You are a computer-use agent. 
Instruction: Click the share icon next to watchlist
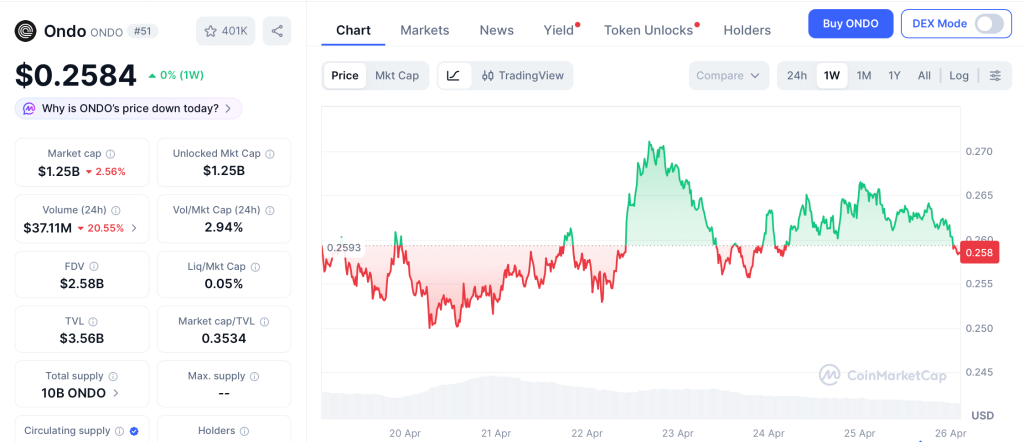[277, 31]
